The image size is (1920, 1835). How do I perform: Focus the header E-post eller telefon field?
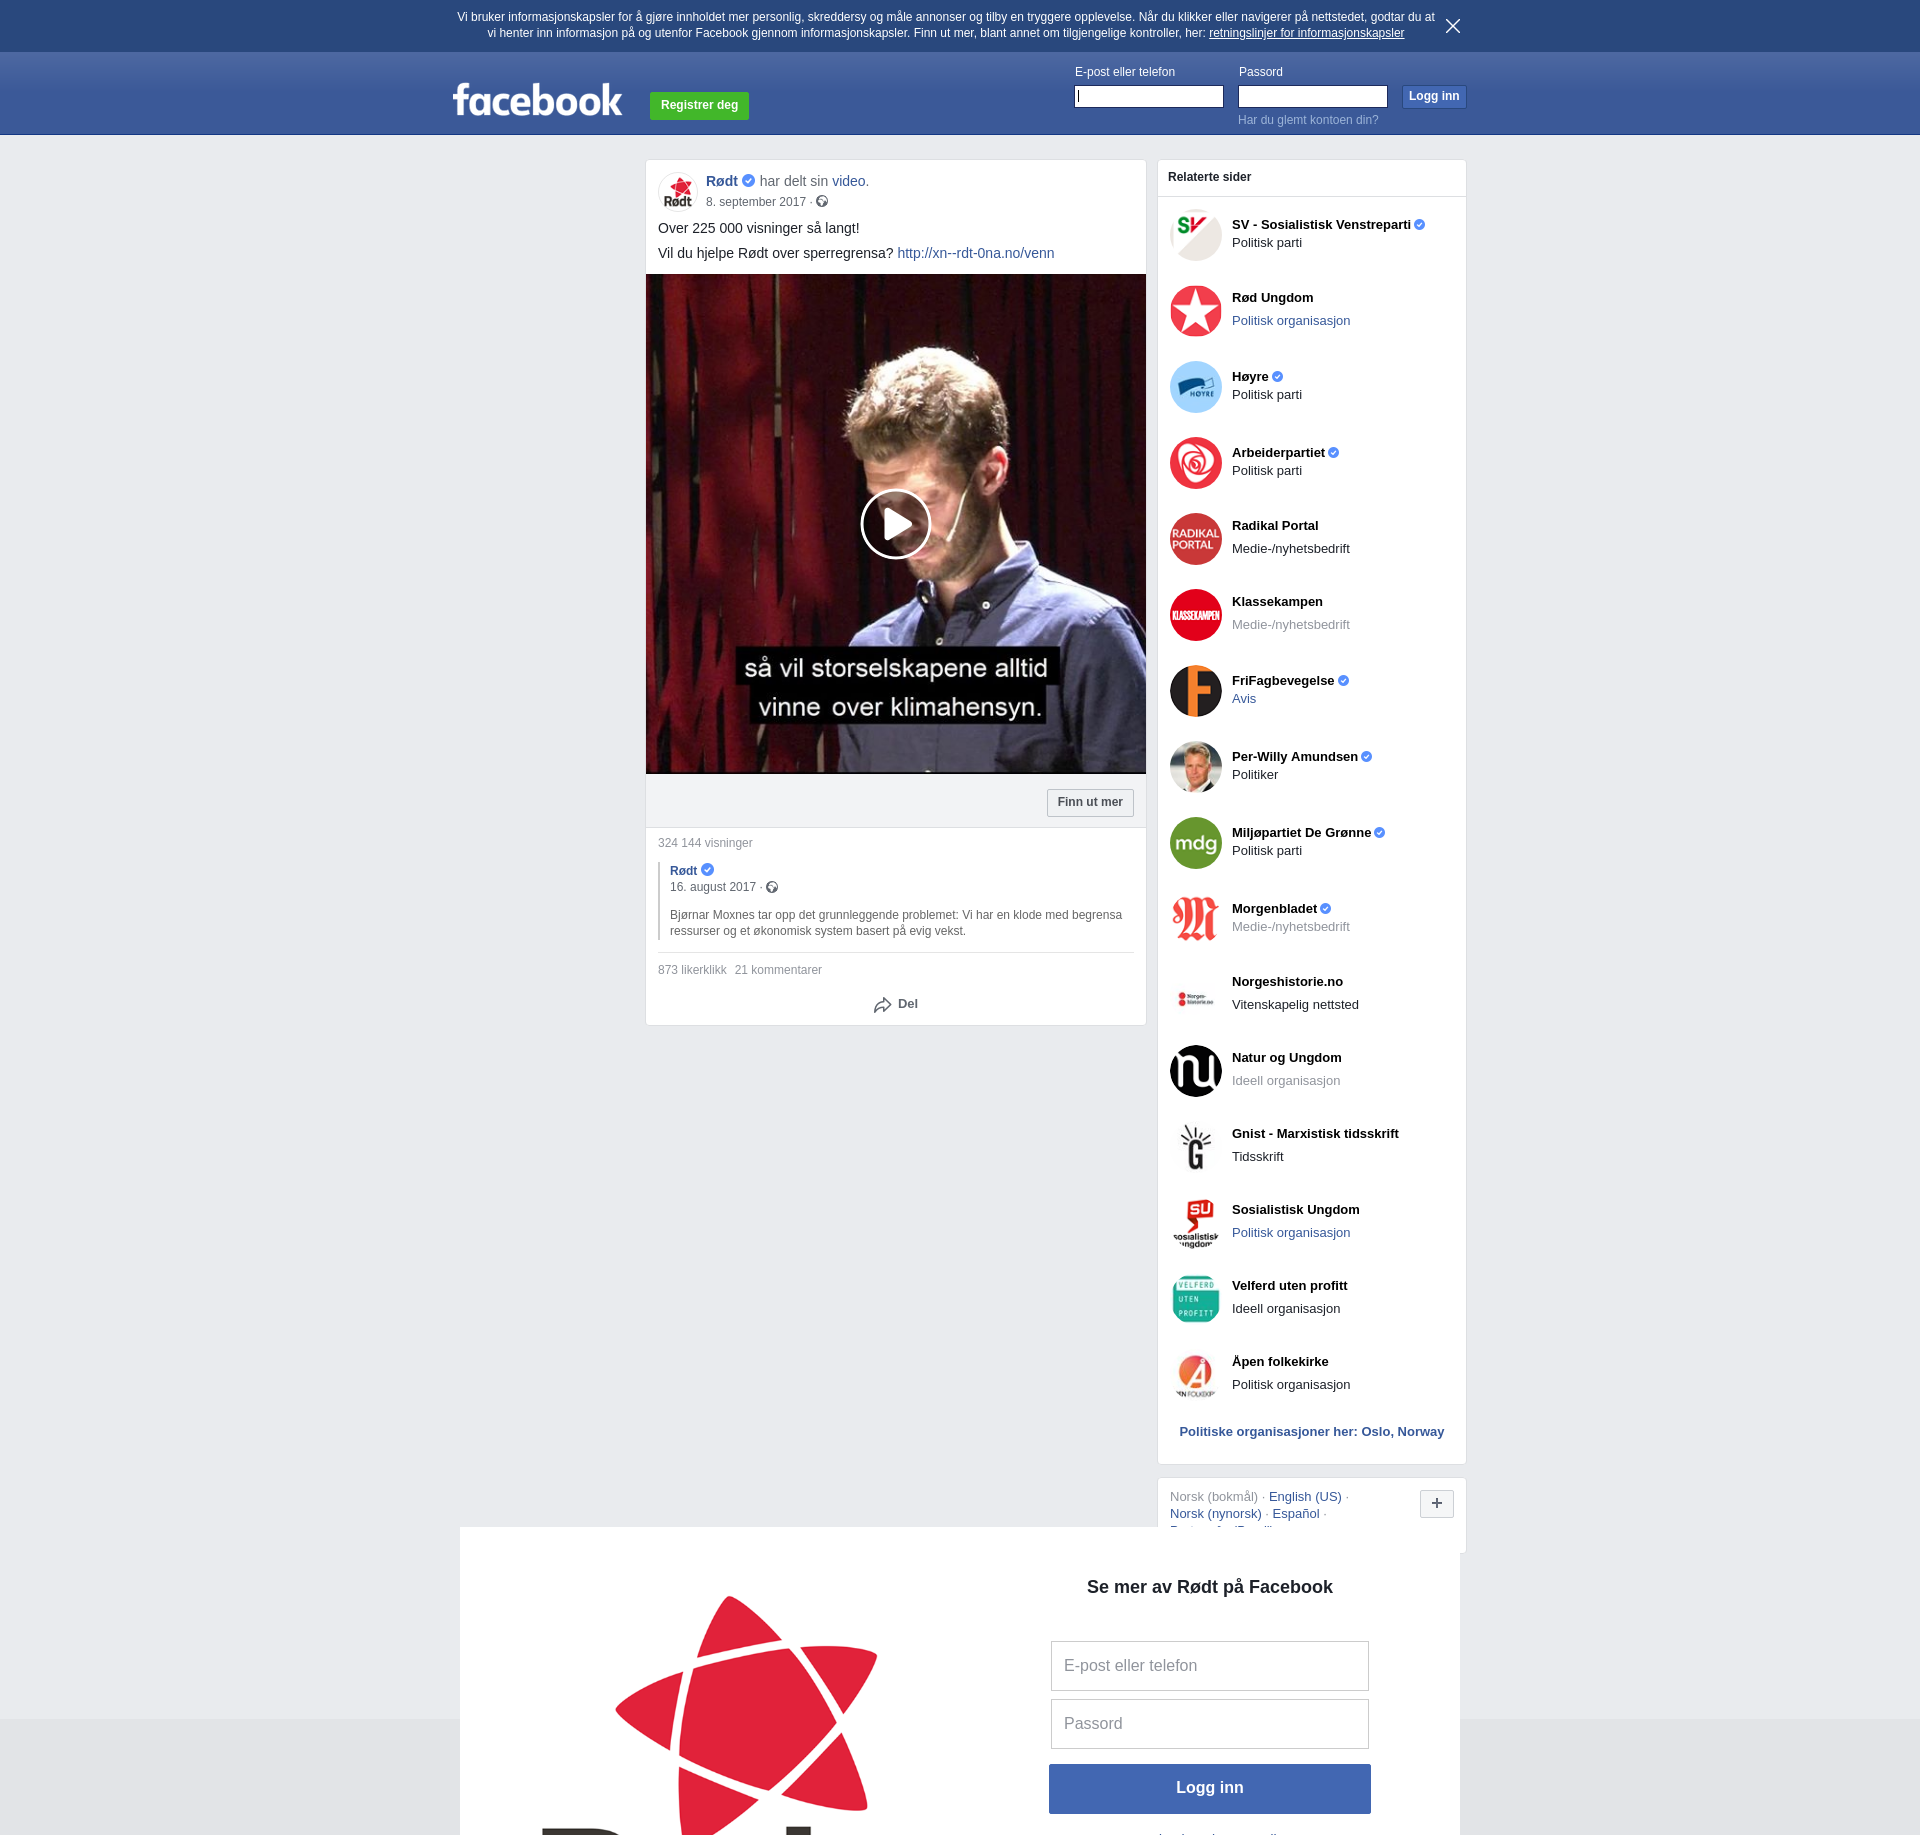(x=1148, y=96)
